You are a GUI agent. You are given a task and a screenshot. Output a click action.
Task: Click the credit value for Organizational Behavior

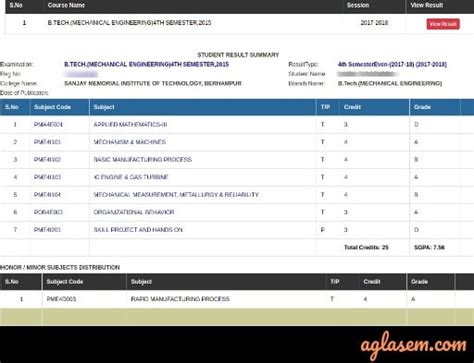(x=346, y=212)
